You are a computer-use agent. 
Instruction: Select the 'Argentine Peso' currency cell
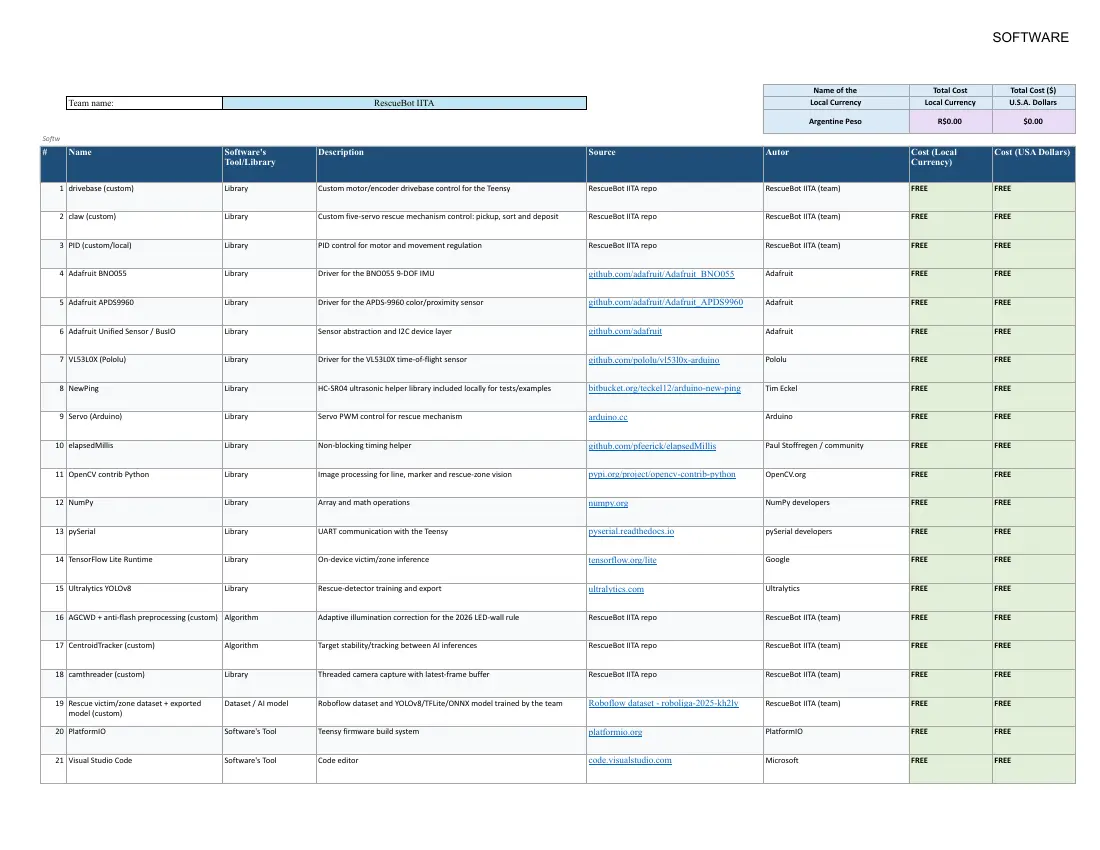(836, 121)
